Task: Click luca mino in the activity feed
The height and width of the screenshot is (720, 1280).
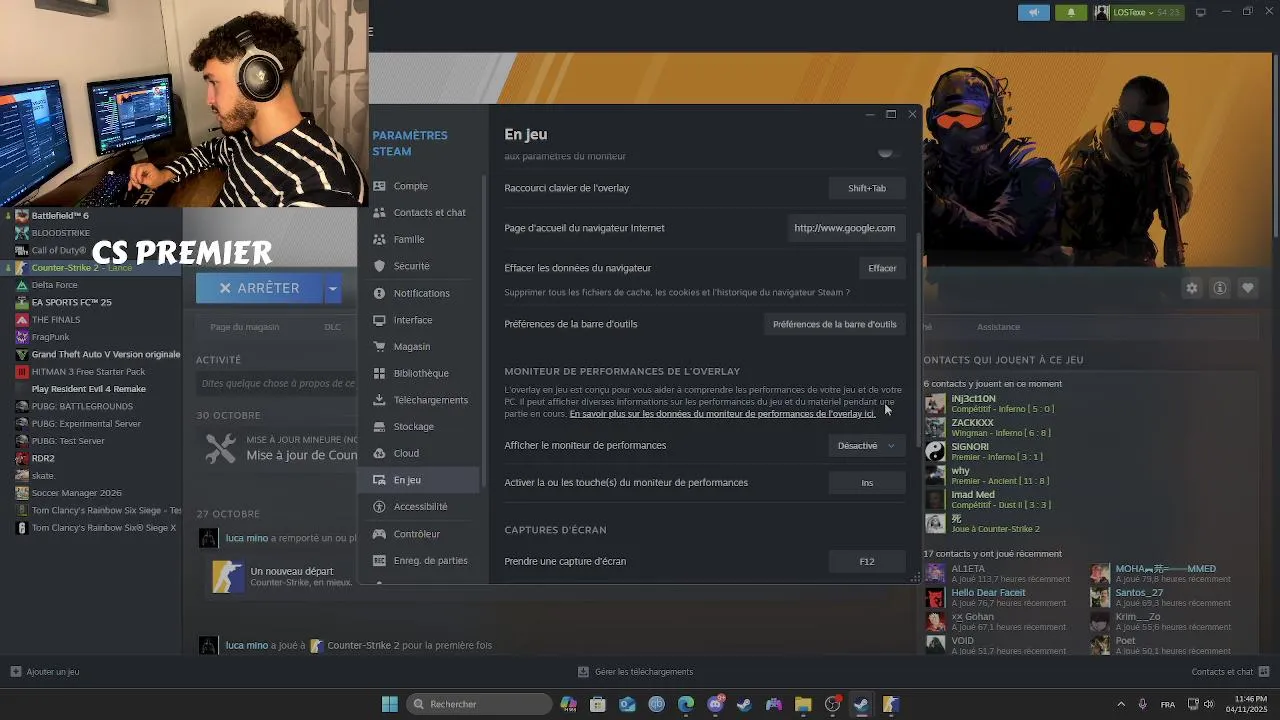Action: coord(246,538)
